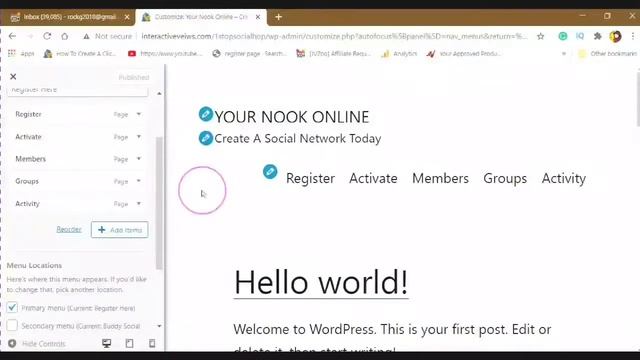This screenshot has width=640, height=360.
Task: Open How To Create A Clic bookmark
Action: click(80, 53)
